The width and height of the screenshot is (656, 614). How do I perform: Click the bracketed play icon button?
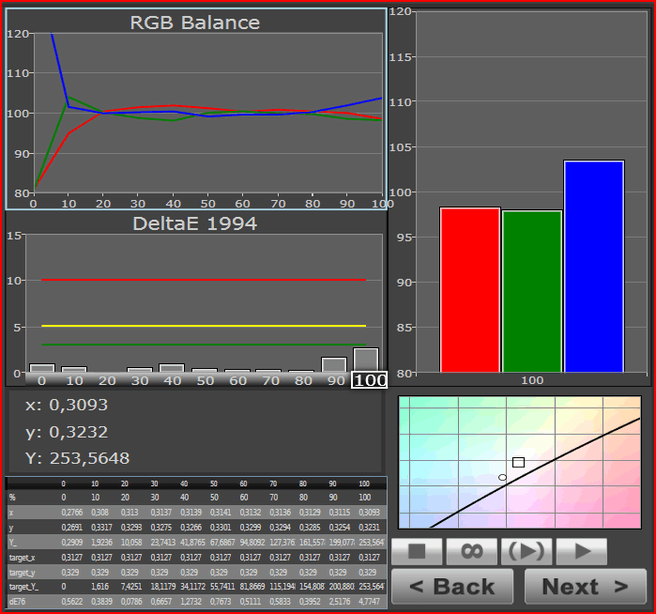(x=526, y=552)
